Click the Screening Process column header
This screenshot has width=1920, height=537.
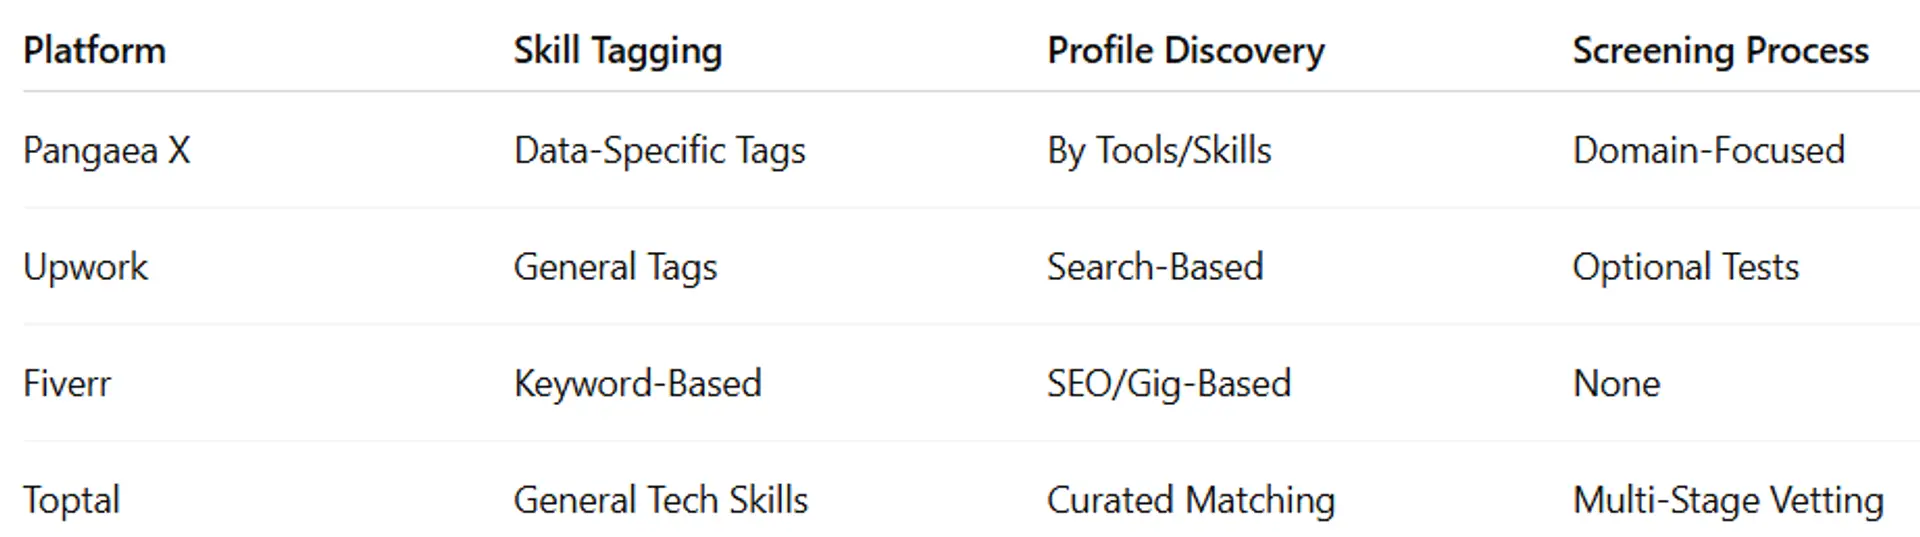(1720, 50)
